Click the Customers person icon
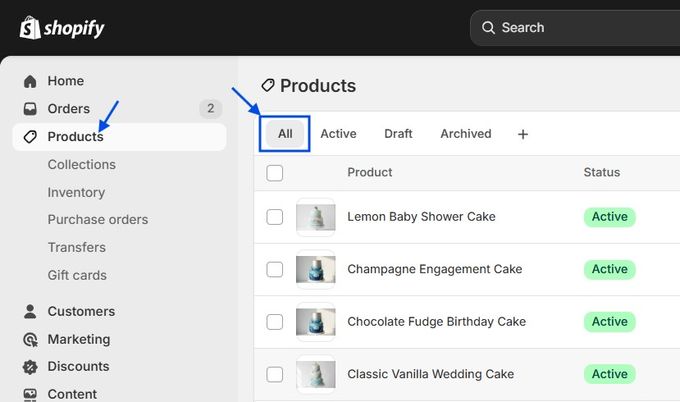 (30, 311)
